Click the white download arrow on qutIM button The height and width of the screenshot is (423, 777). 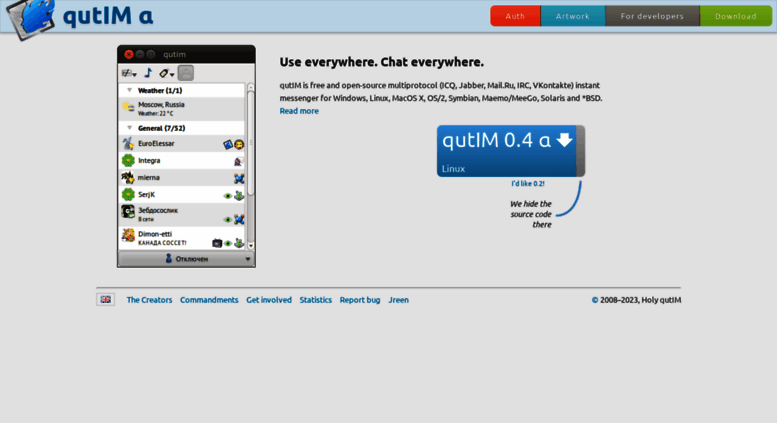pos(564,140)
